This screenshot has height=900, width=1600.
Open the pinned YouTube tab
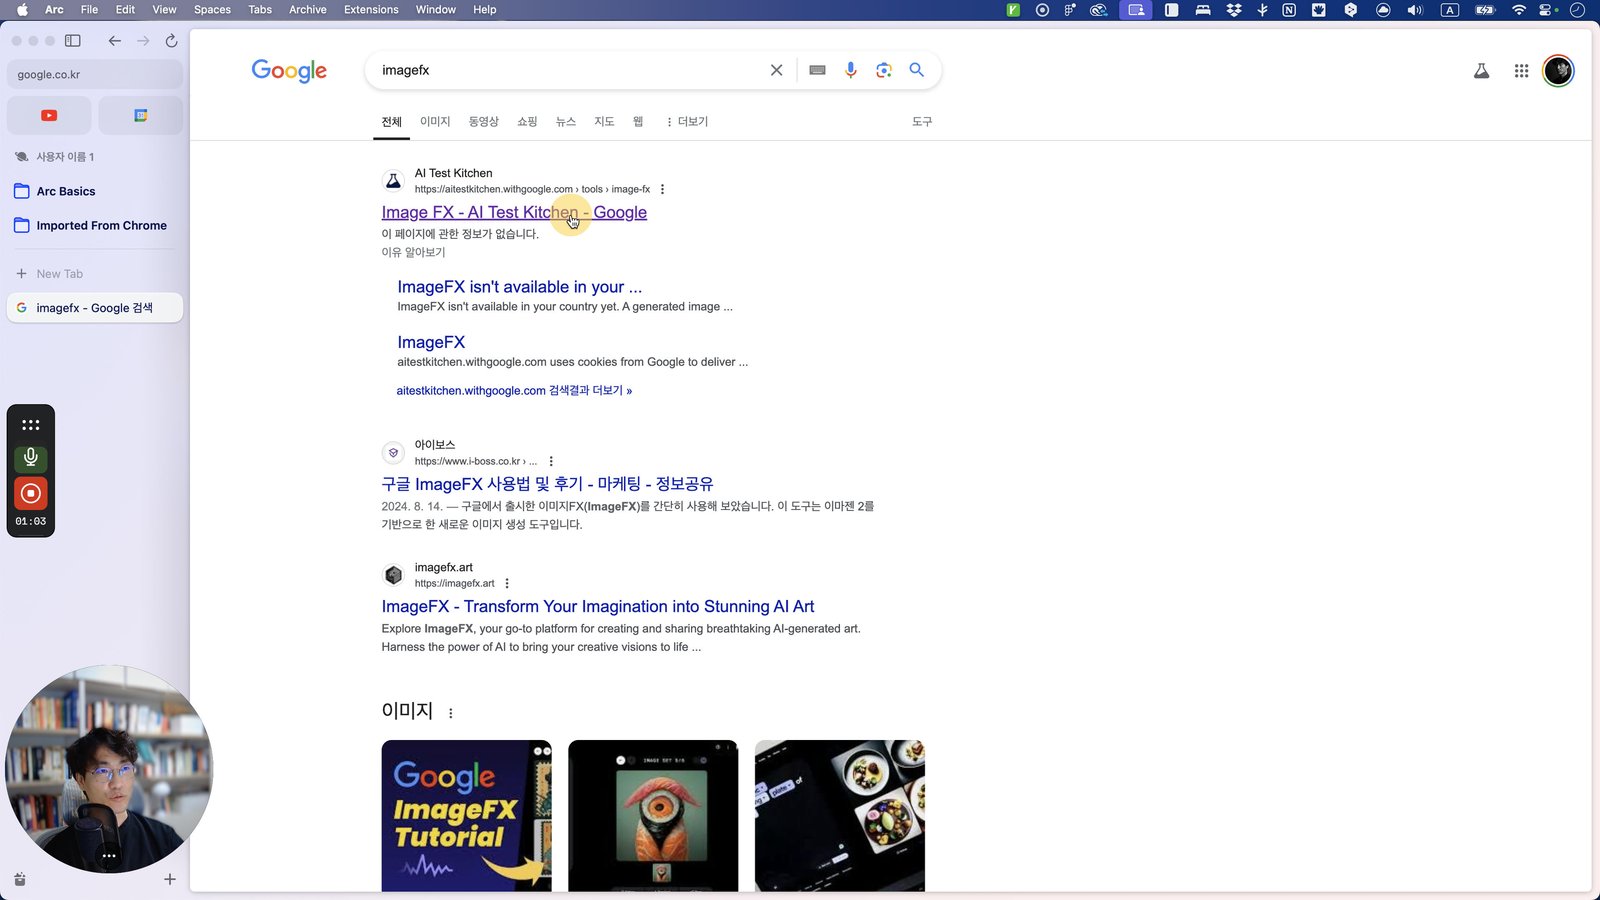[49, 115]
